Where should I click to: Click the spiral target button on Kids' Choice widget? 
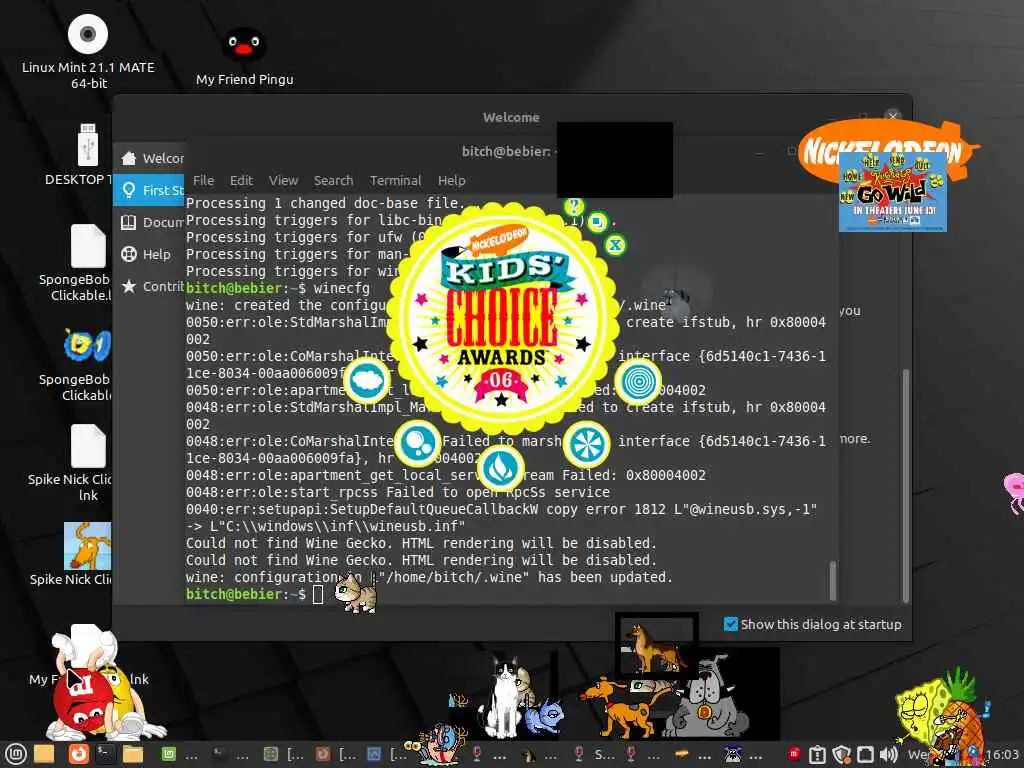[x=638, y=381]
